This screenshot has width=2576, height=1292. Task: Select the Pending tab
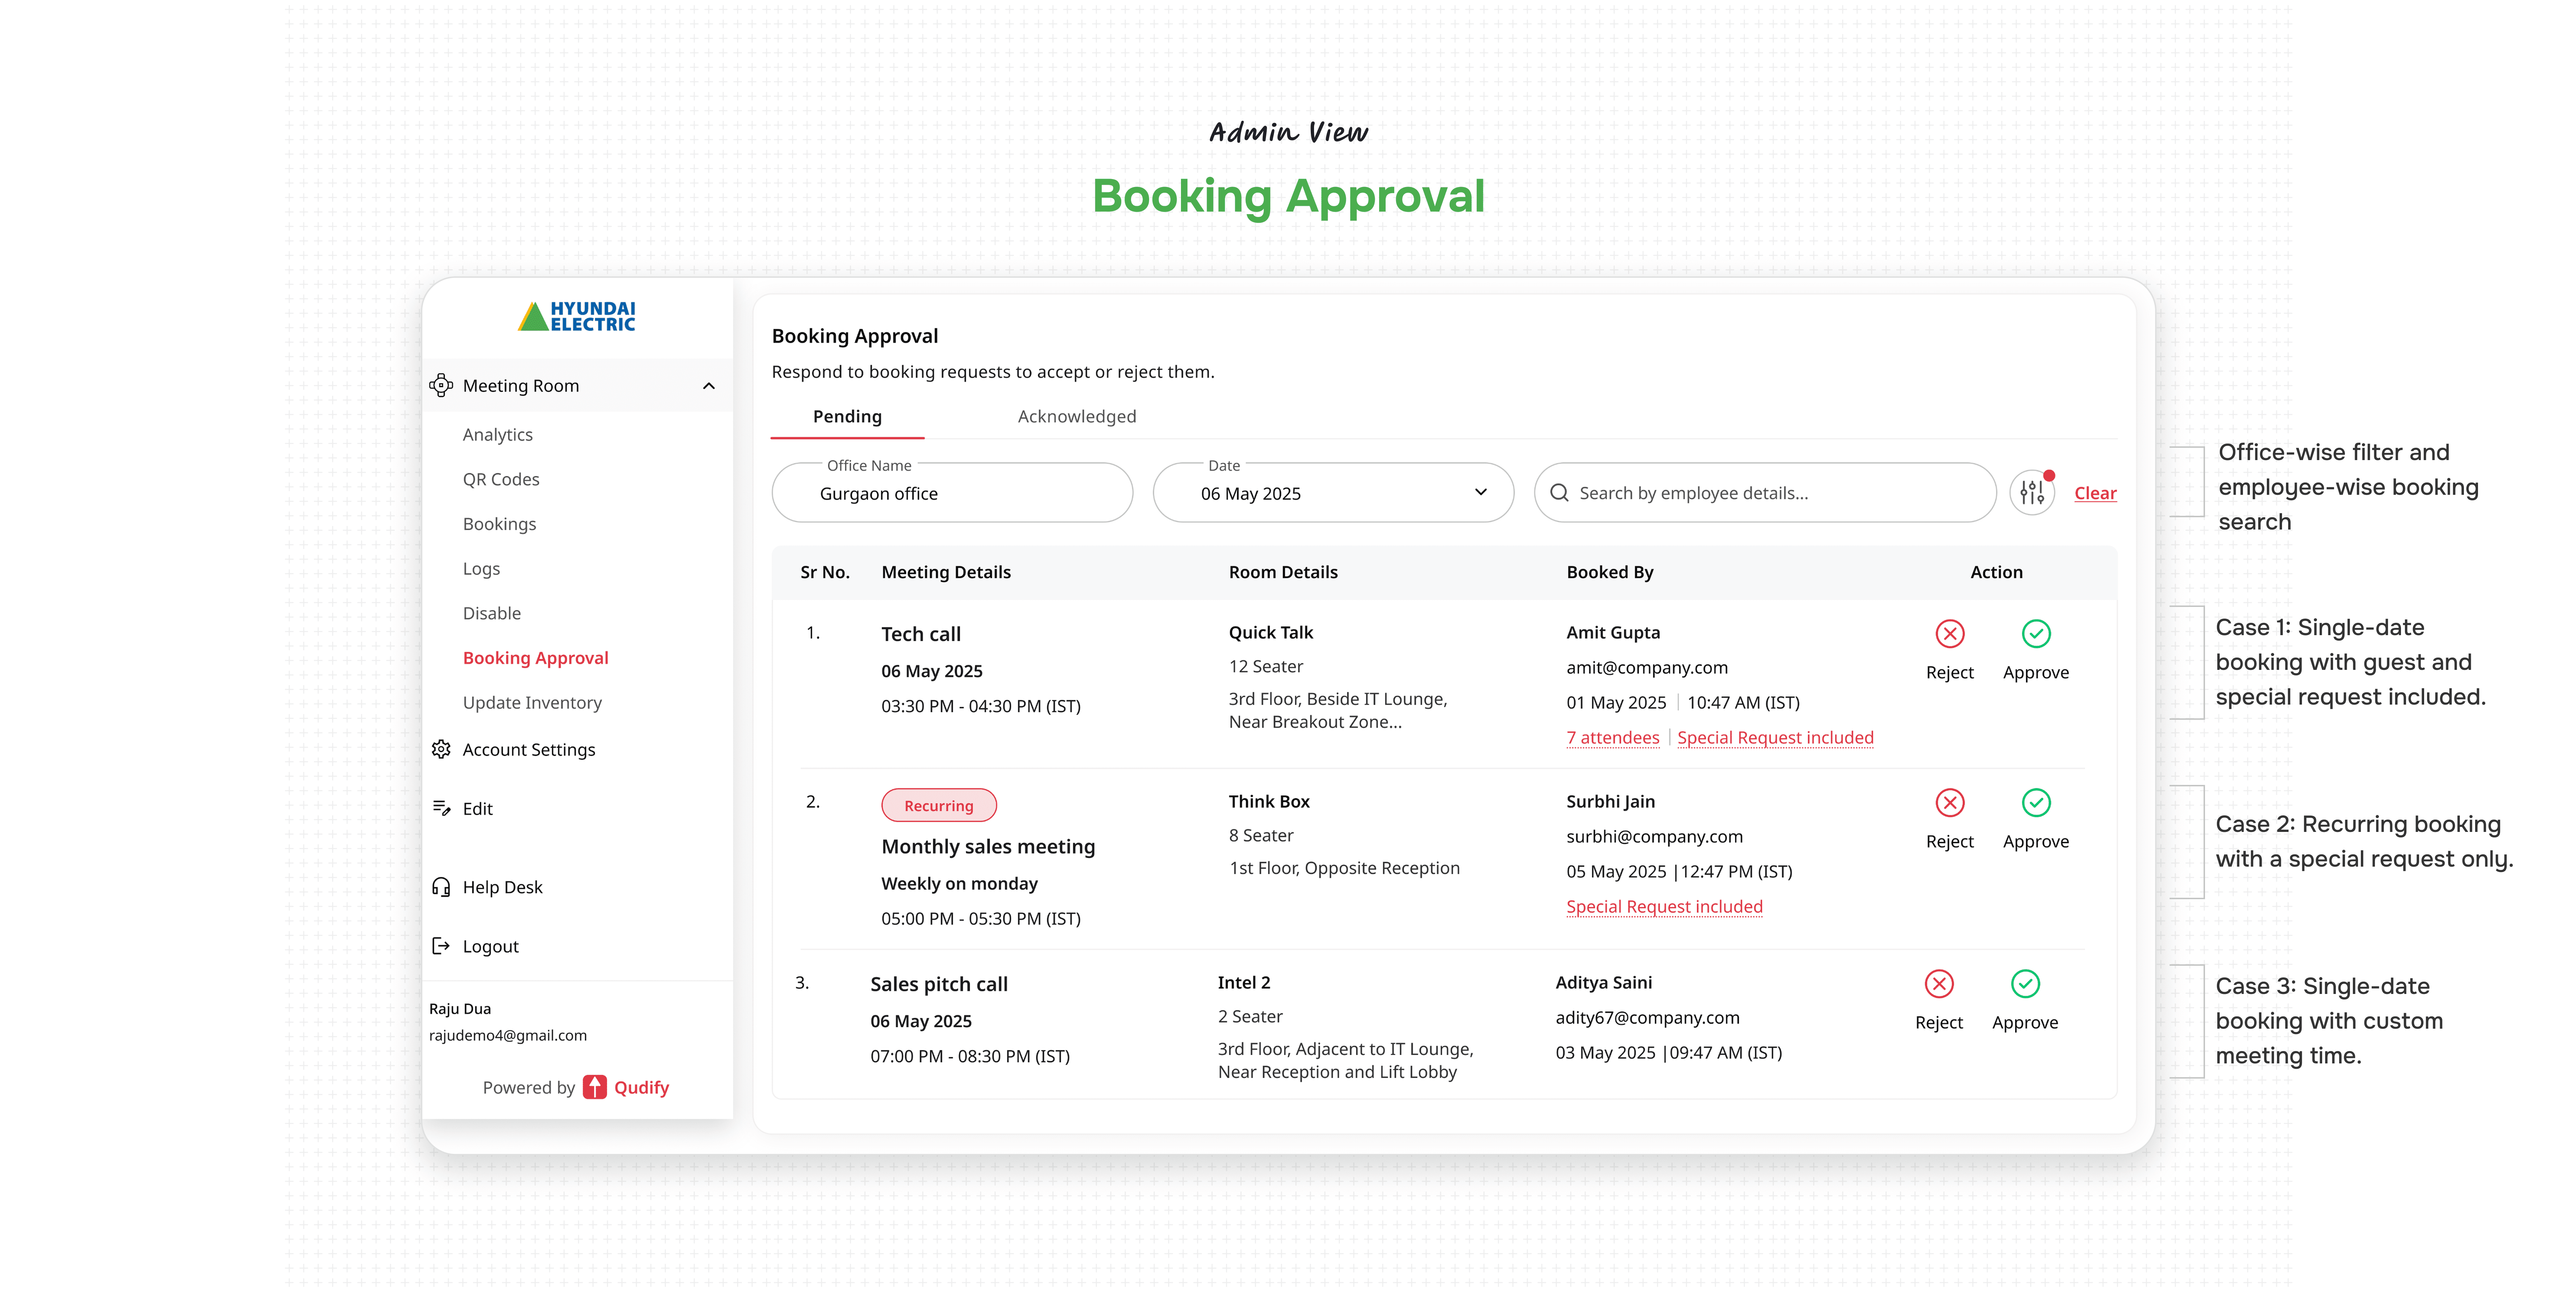click(846, 416)
